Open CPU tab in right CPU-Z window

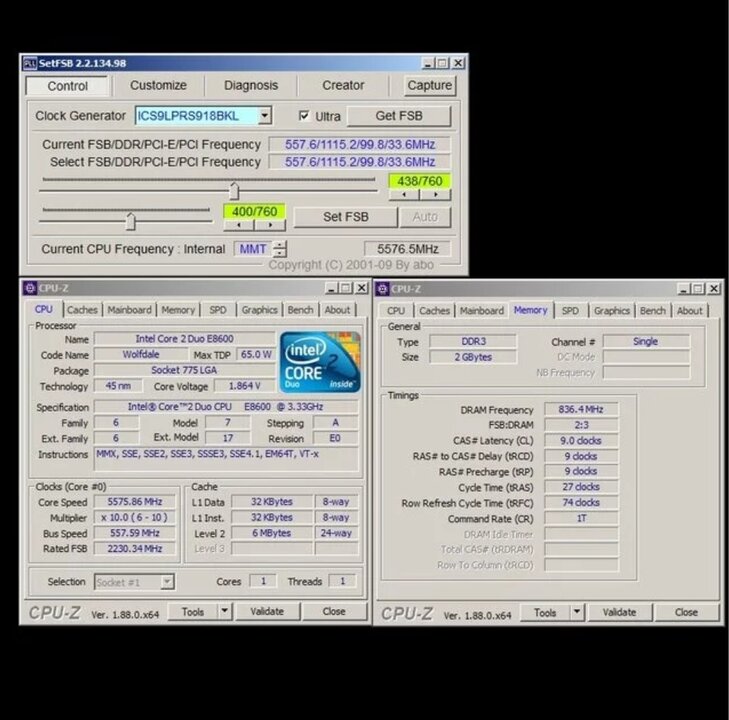[x=396, y=311]
